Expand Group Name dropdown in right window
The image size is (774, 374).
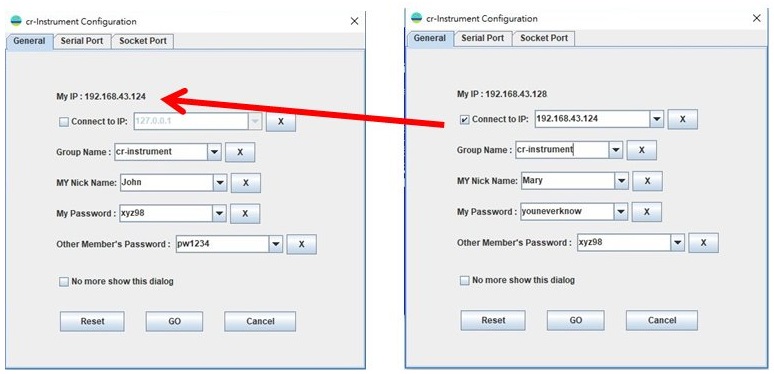pos(615,150)
